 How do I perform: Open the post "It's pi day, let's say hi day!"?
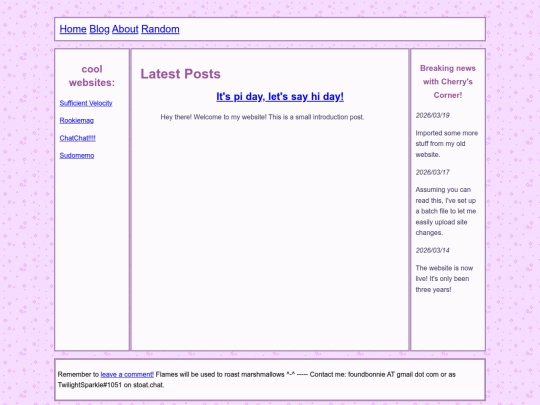[x=280, y=96]
